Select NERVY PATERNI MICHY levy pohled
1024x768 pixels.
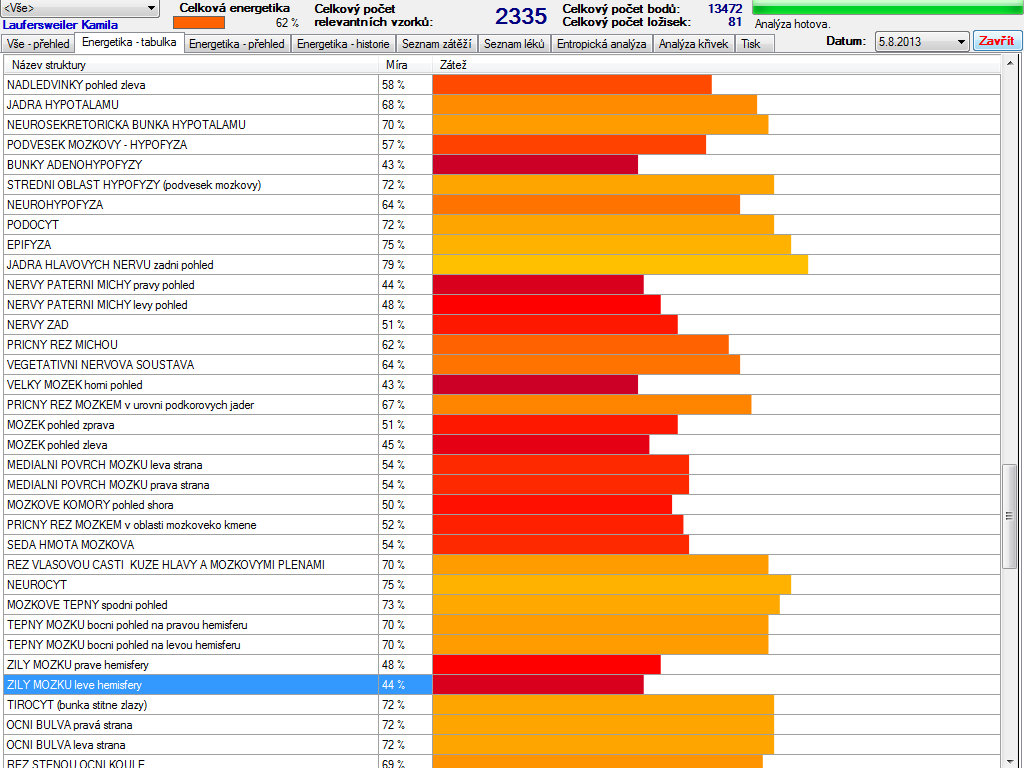[502, 305]
